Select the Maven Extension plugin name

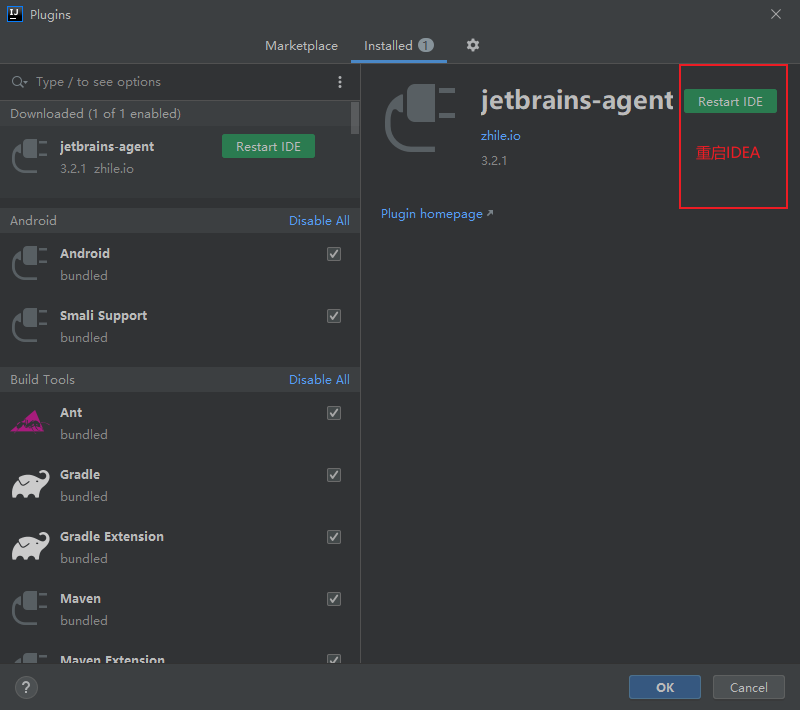[112, 658]
